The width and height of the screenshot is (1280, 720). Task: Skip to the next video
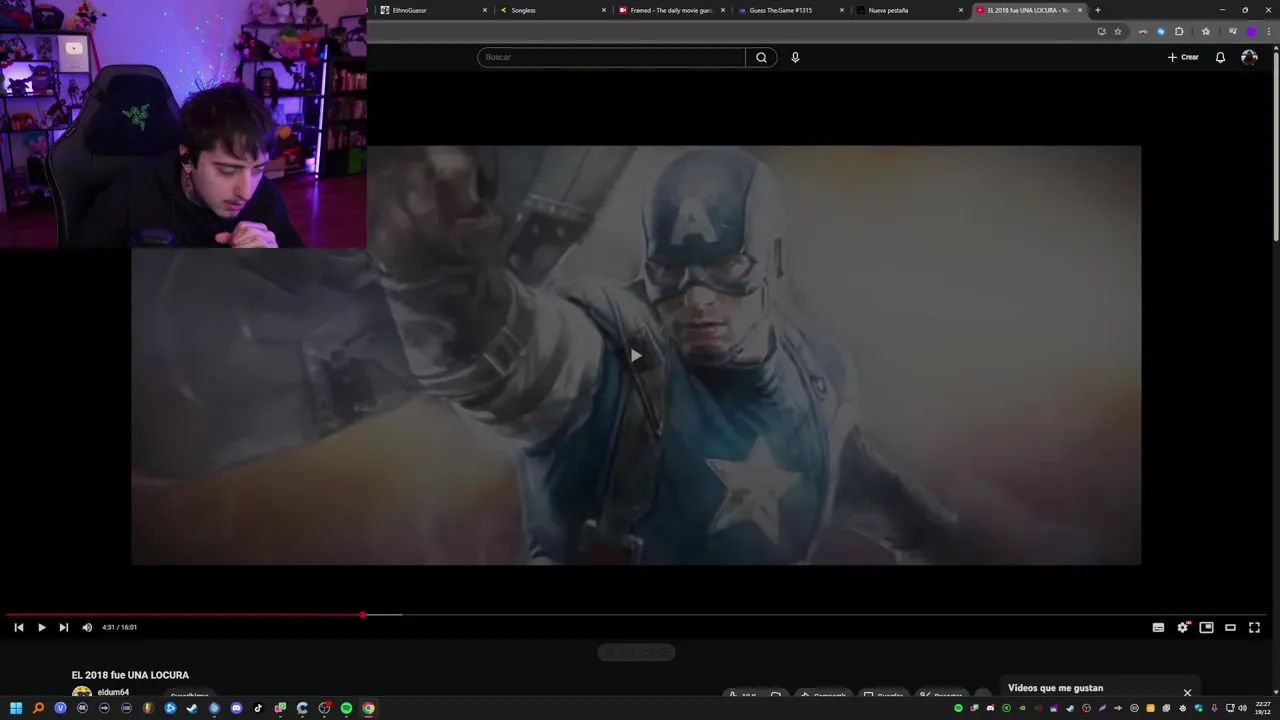63,627
